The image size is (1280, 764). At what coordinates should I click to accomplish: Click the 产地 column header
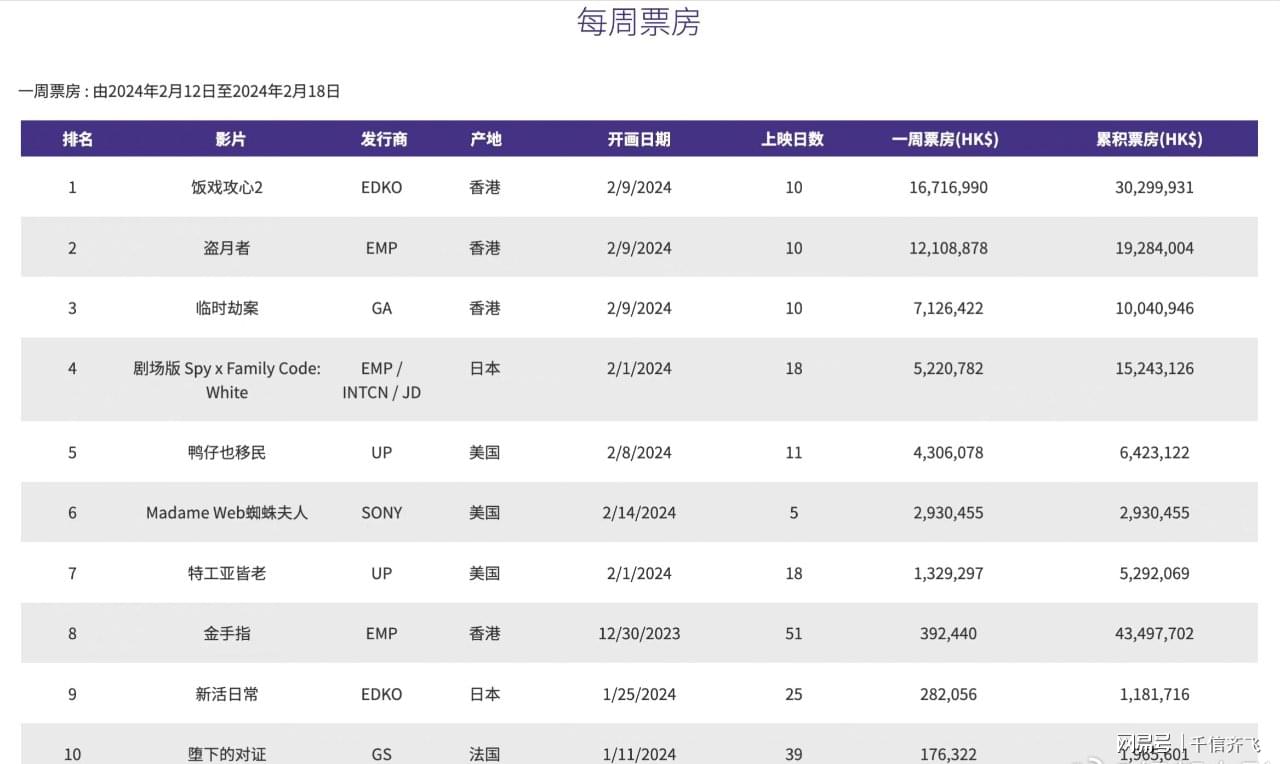(486, 139)
